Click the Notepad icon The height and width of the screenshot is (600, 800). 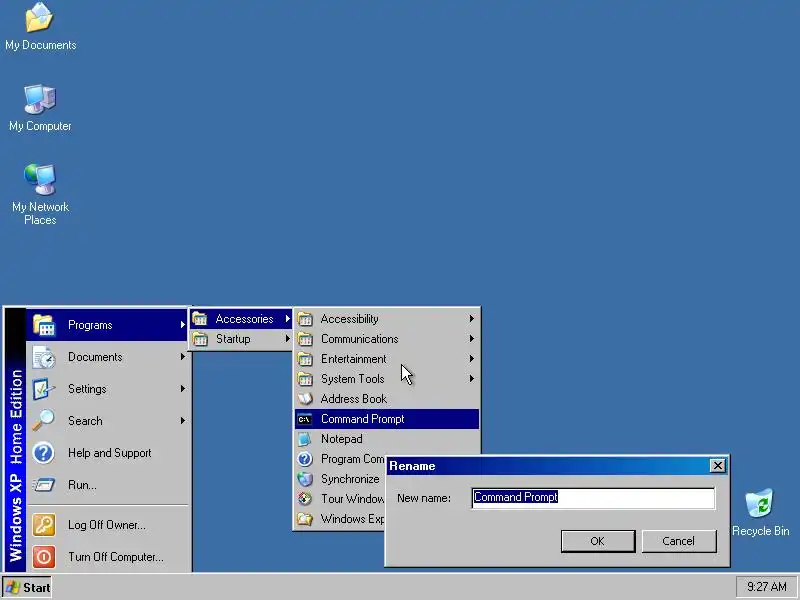coord(305,439)
